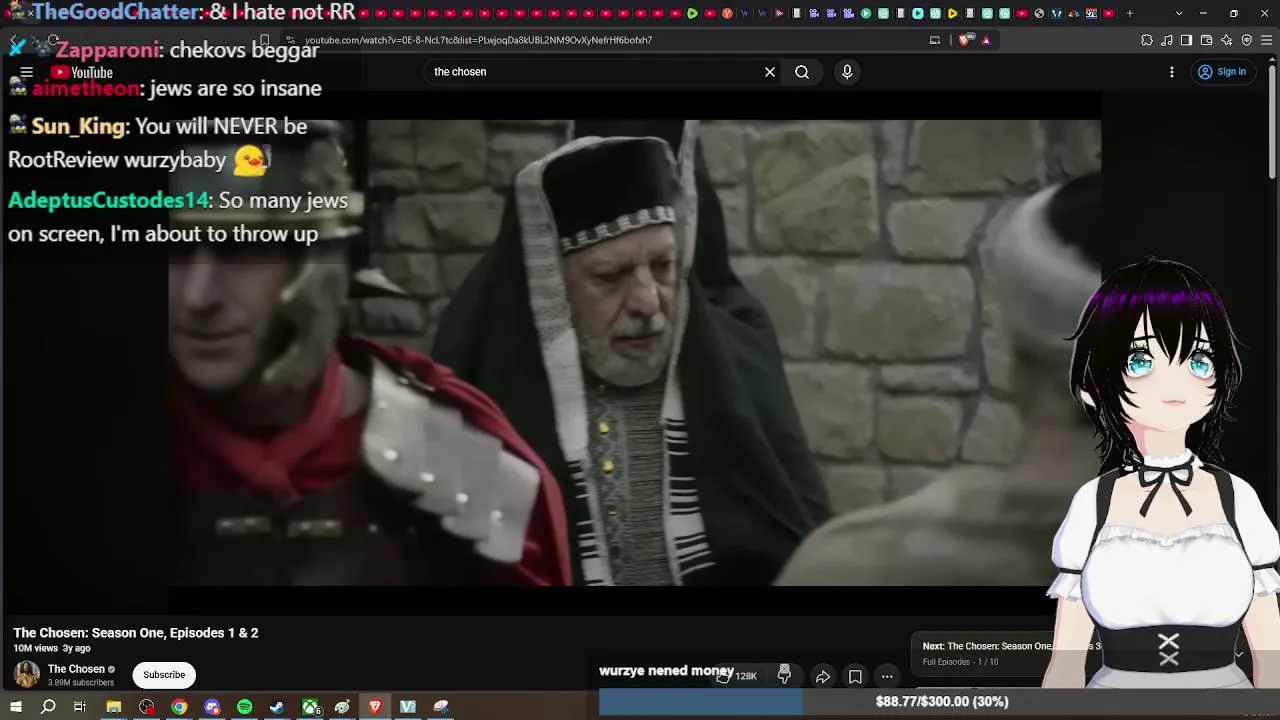Click the video title text
This screenshot has height=720, width=1280.
136,633
